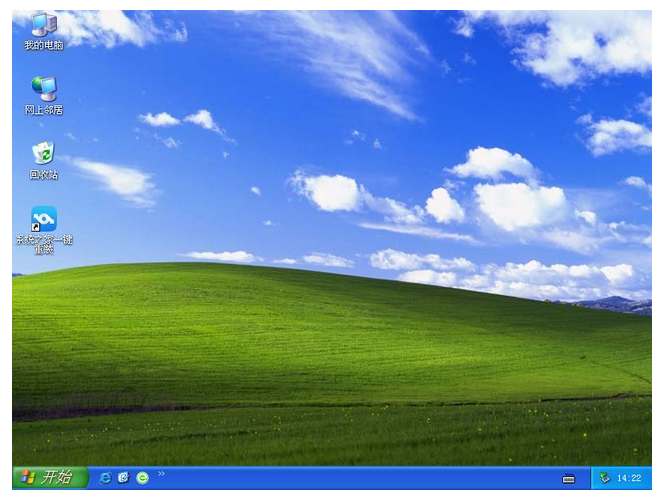Image resolution: width=661 pixels, height=498 pixels.
Task: Expand the quick launch overflow chevron
Action: (x=161, y=474)
